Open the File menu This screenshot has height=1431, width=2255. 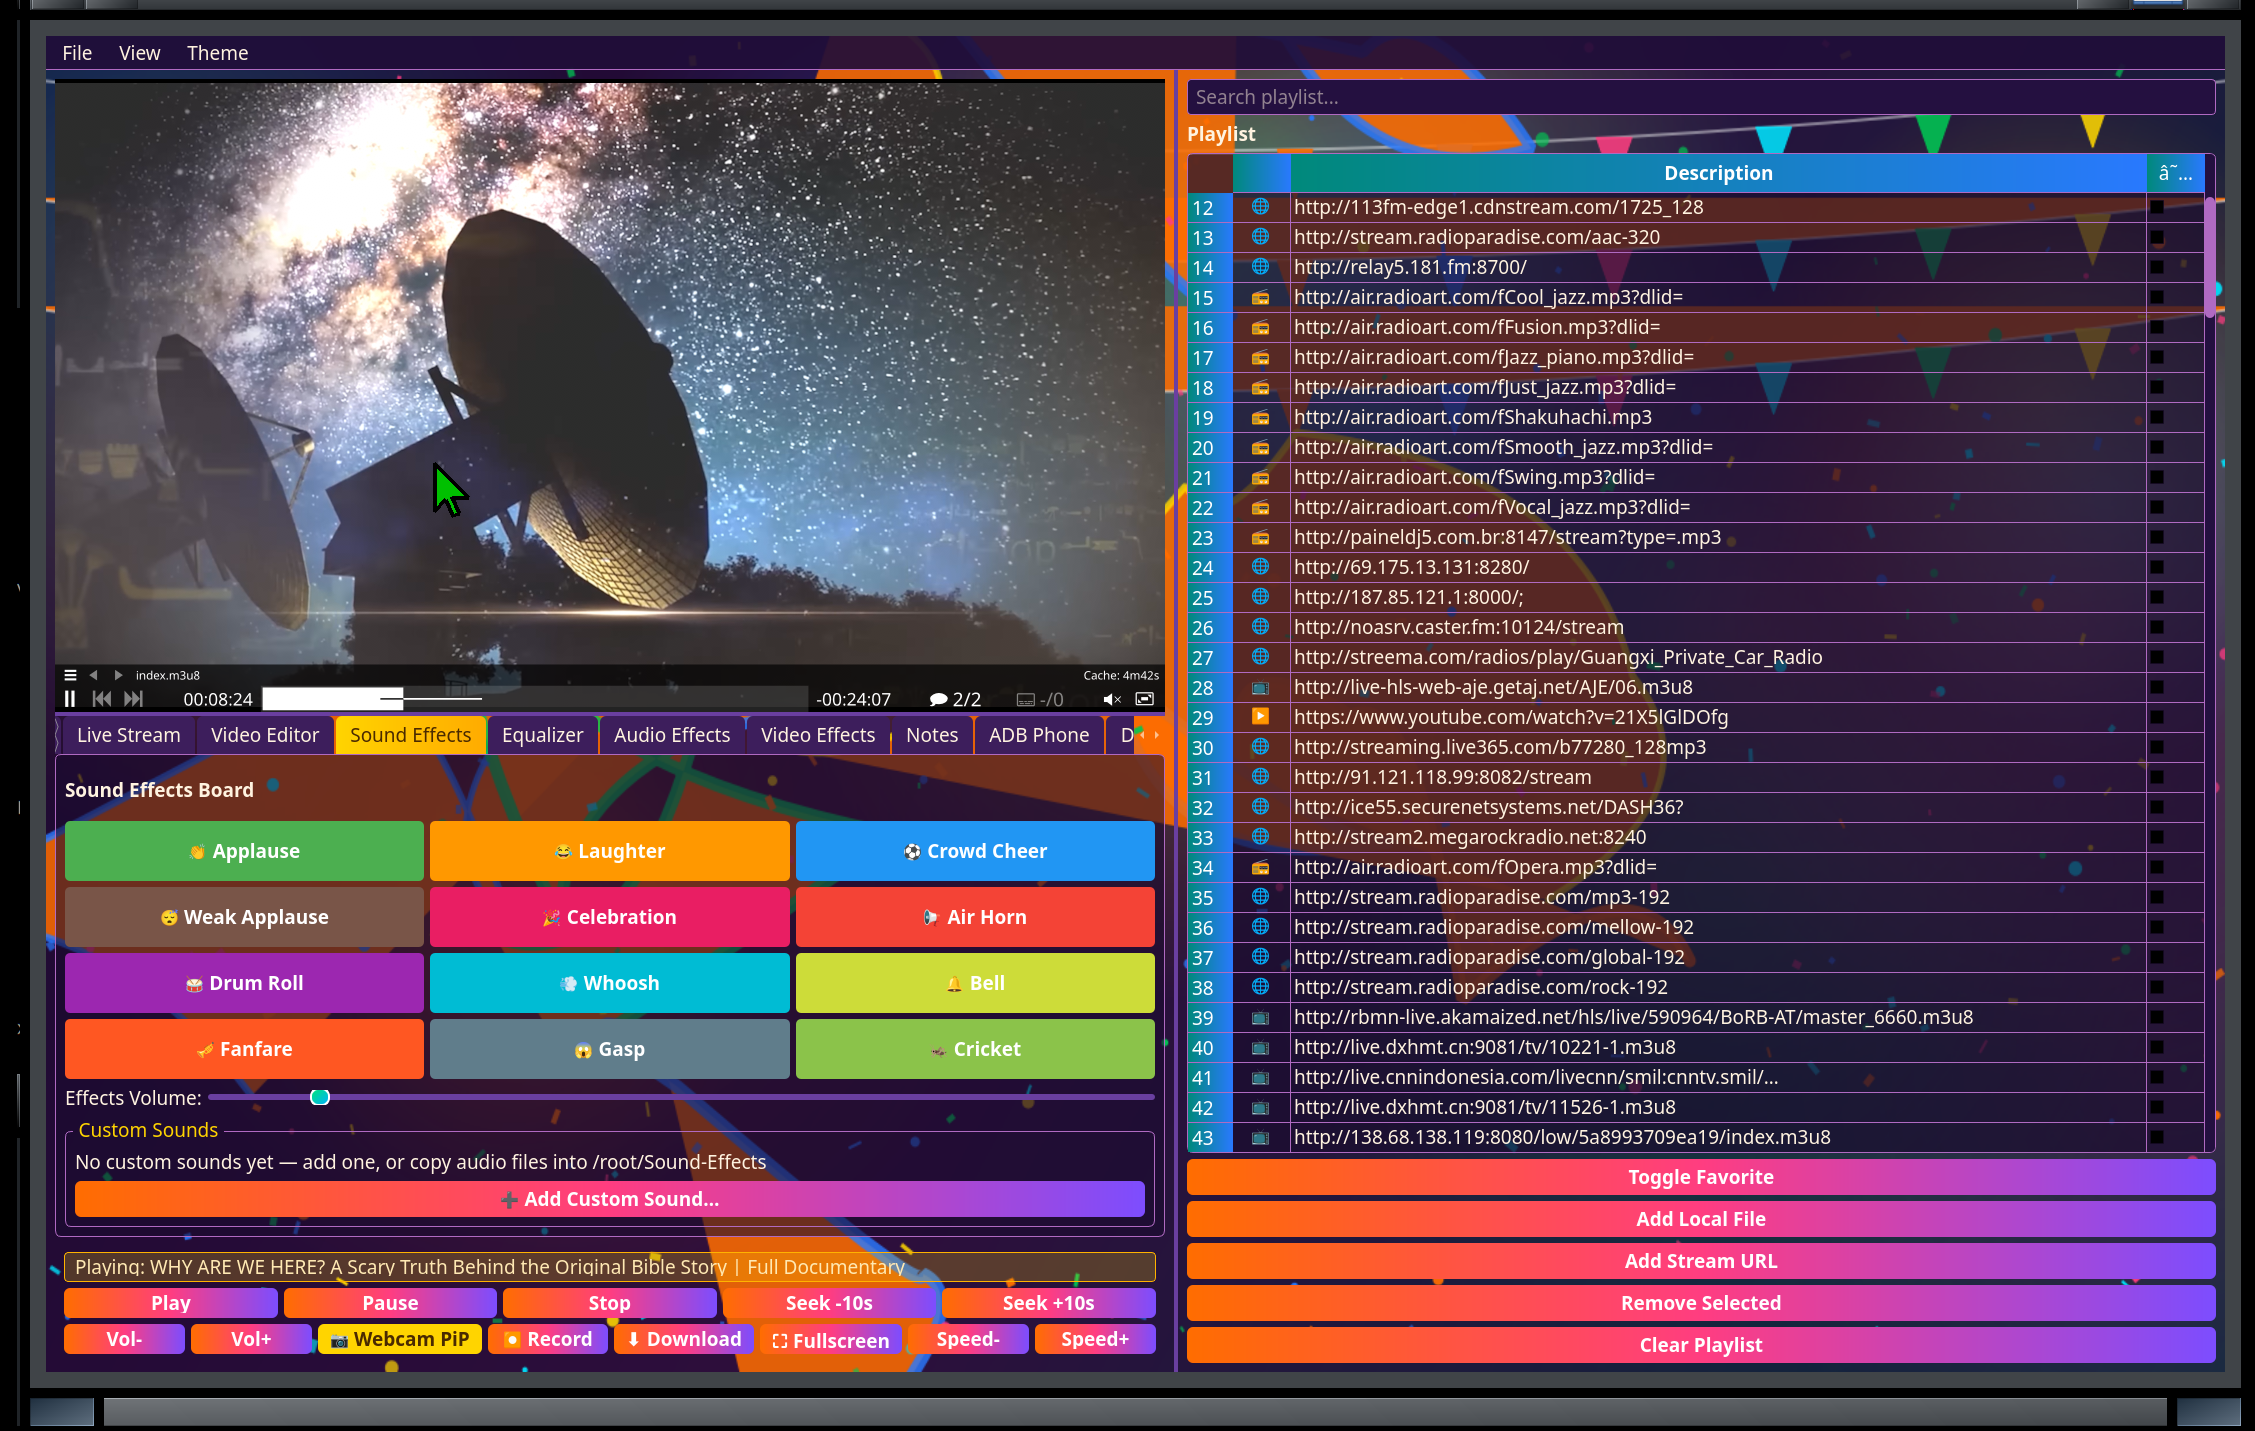click(x=77, y=53)
